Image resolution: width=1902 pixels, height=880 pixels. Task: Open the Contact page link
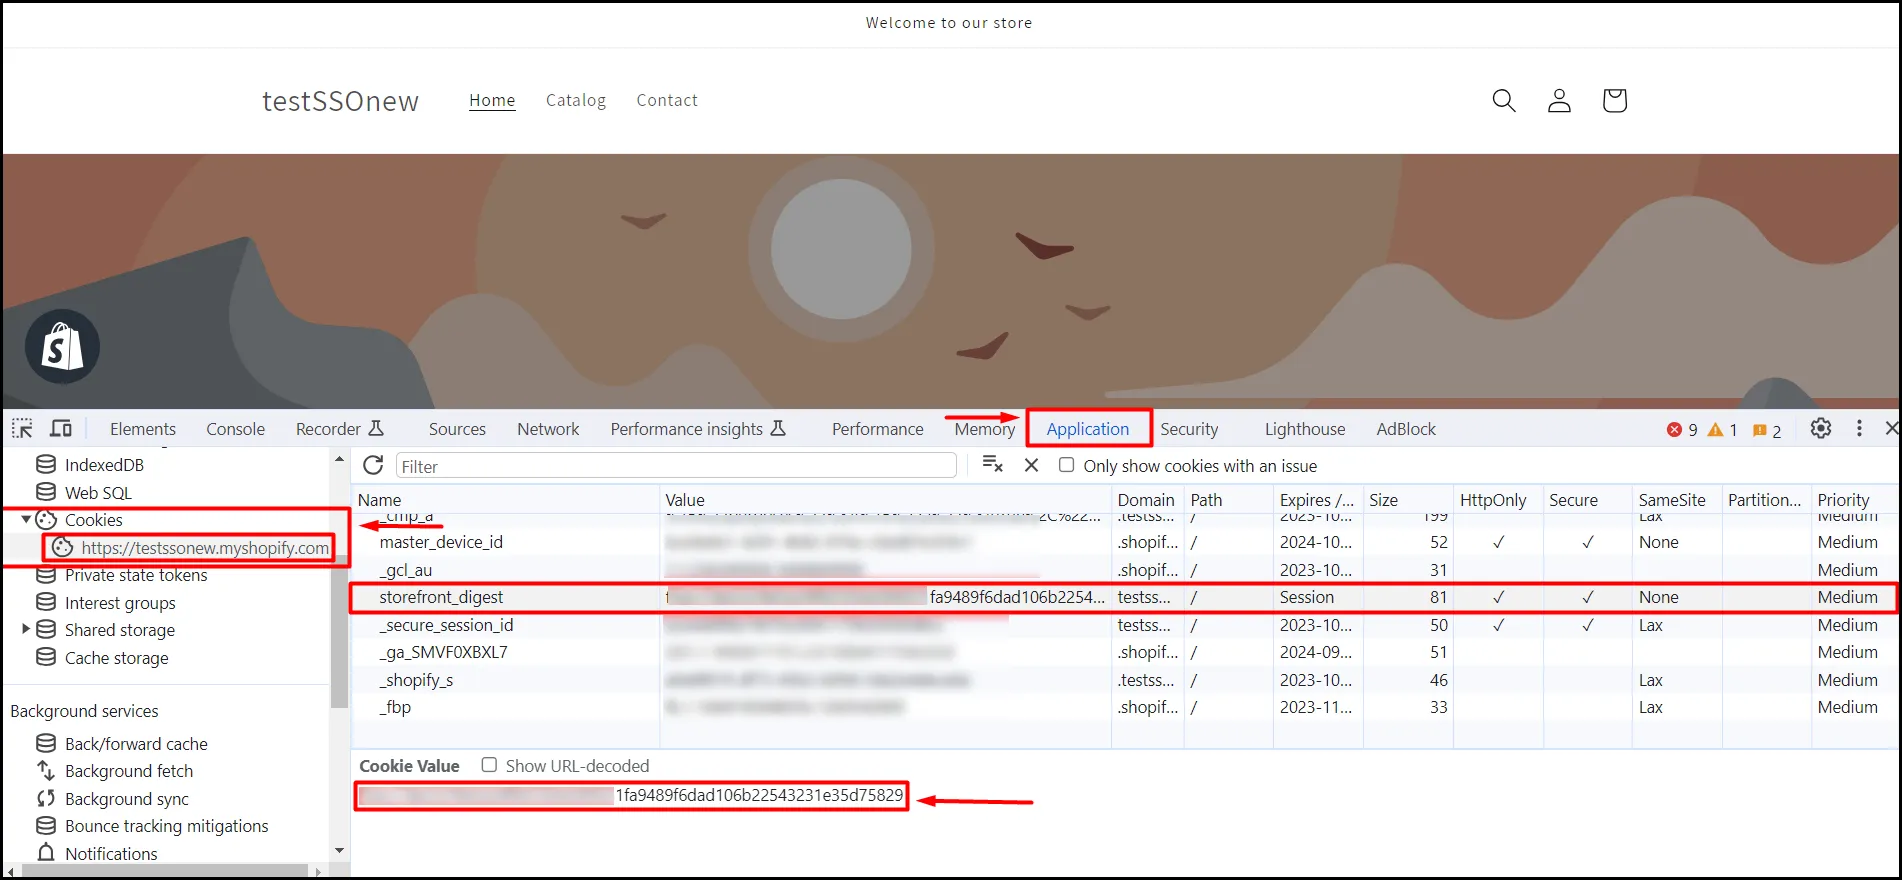point(667,100)
